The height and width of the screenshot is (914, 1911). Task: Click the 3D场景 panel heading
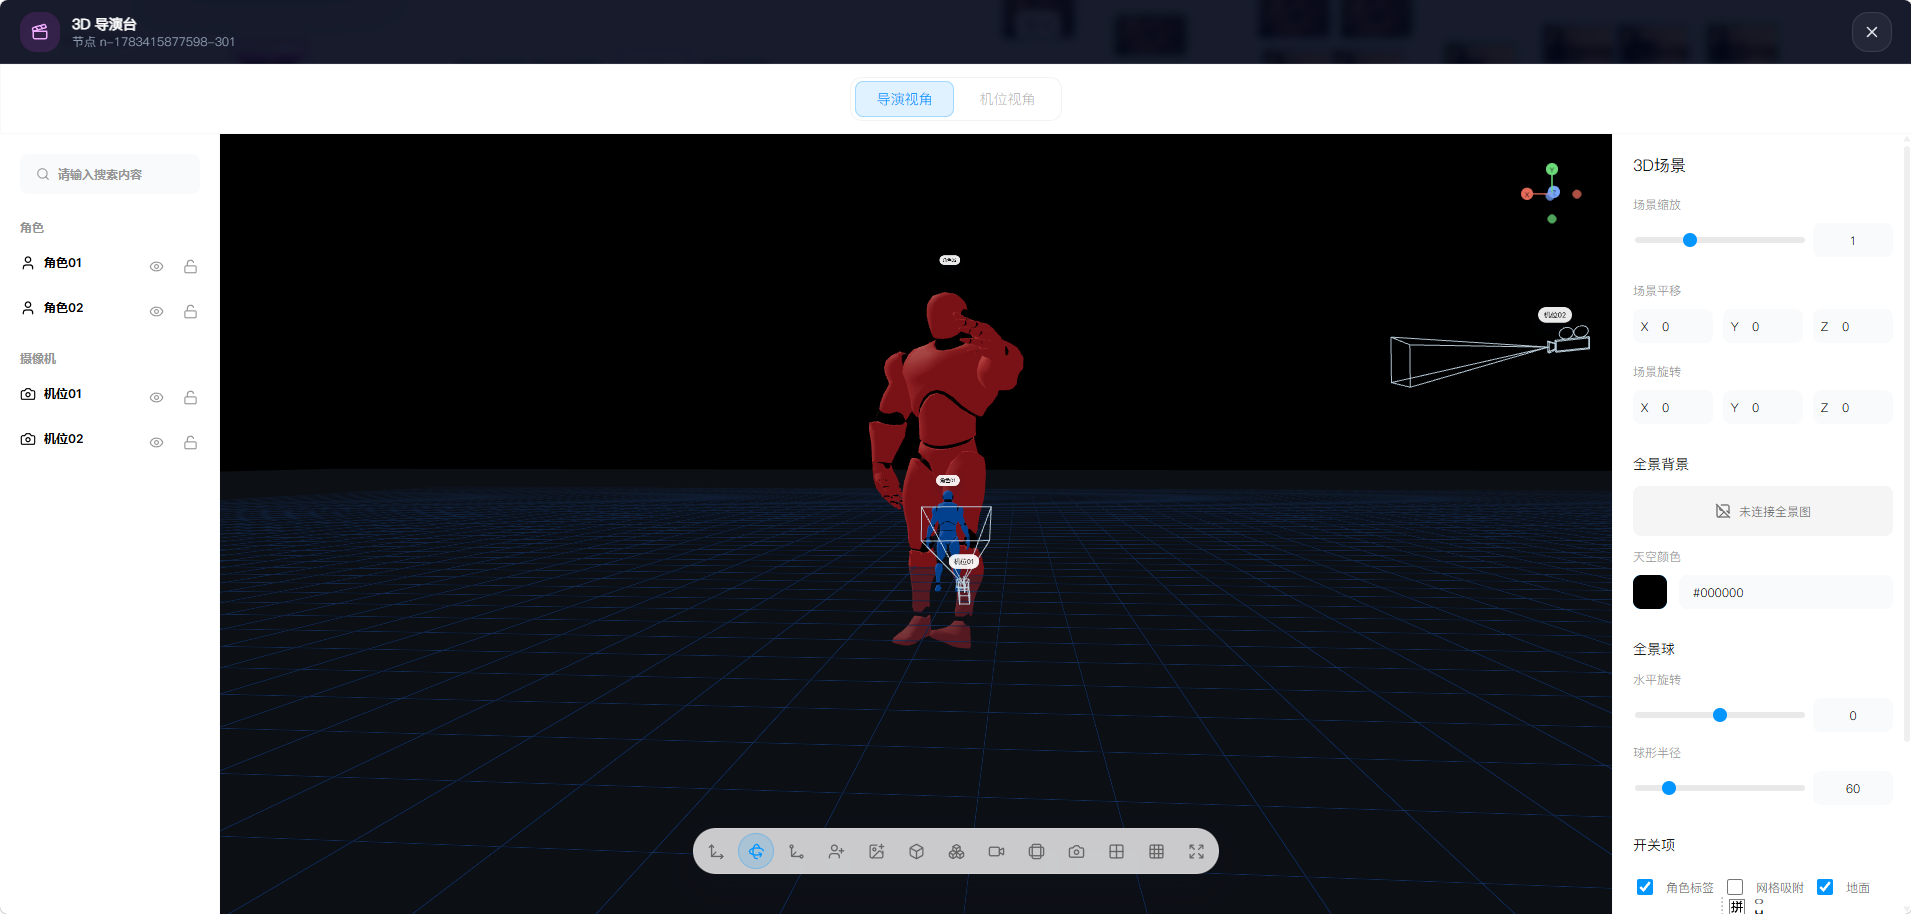tap(1659, 165)
